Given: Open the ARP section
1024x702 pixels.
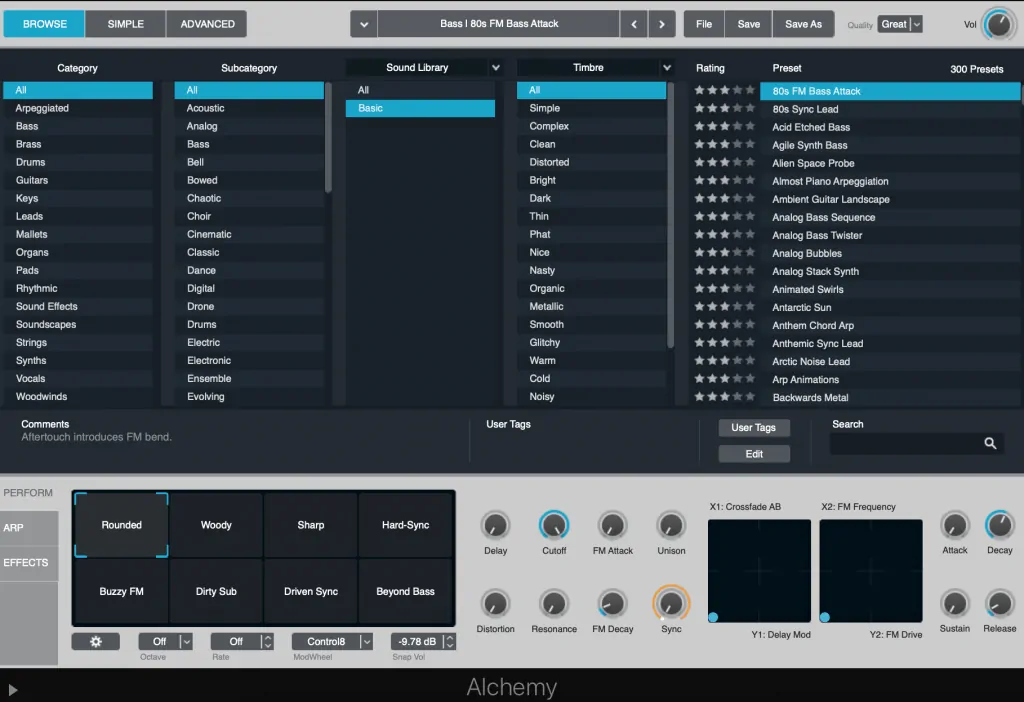Looking at the screenshot, I should (x=29, y=528).
